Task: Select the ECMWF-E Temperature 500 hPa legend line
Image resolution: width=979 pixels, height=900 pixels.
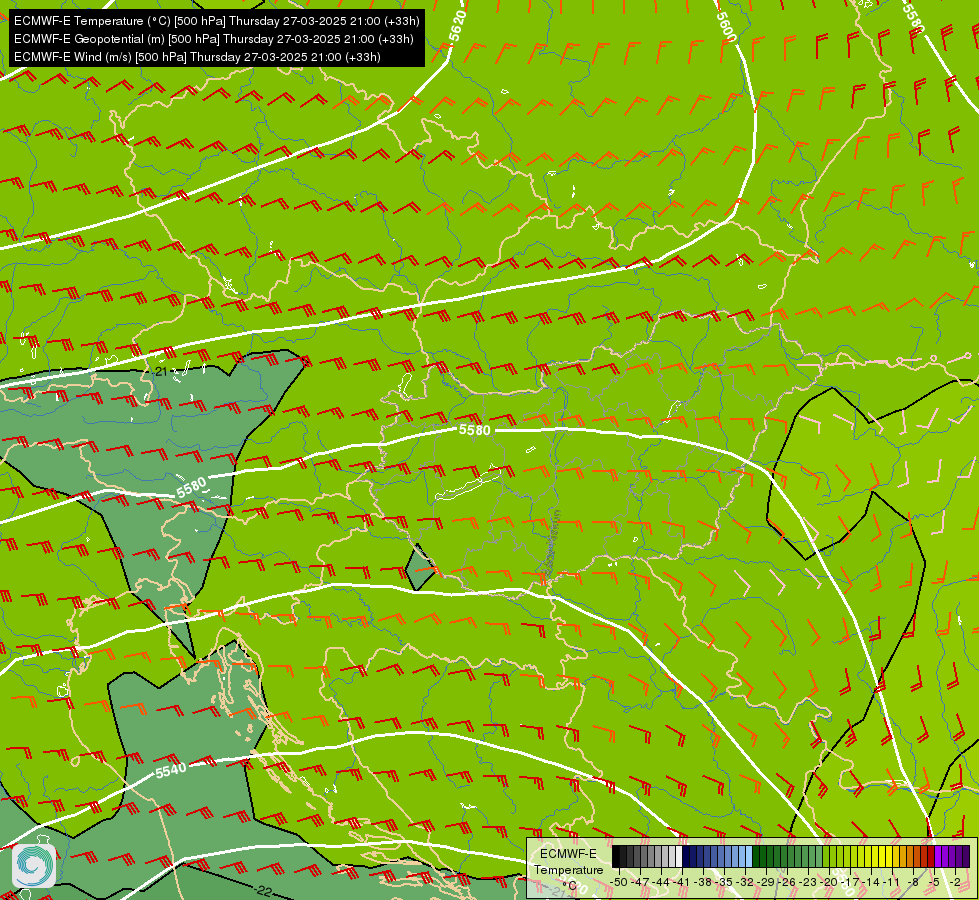Action: (216, 21)
